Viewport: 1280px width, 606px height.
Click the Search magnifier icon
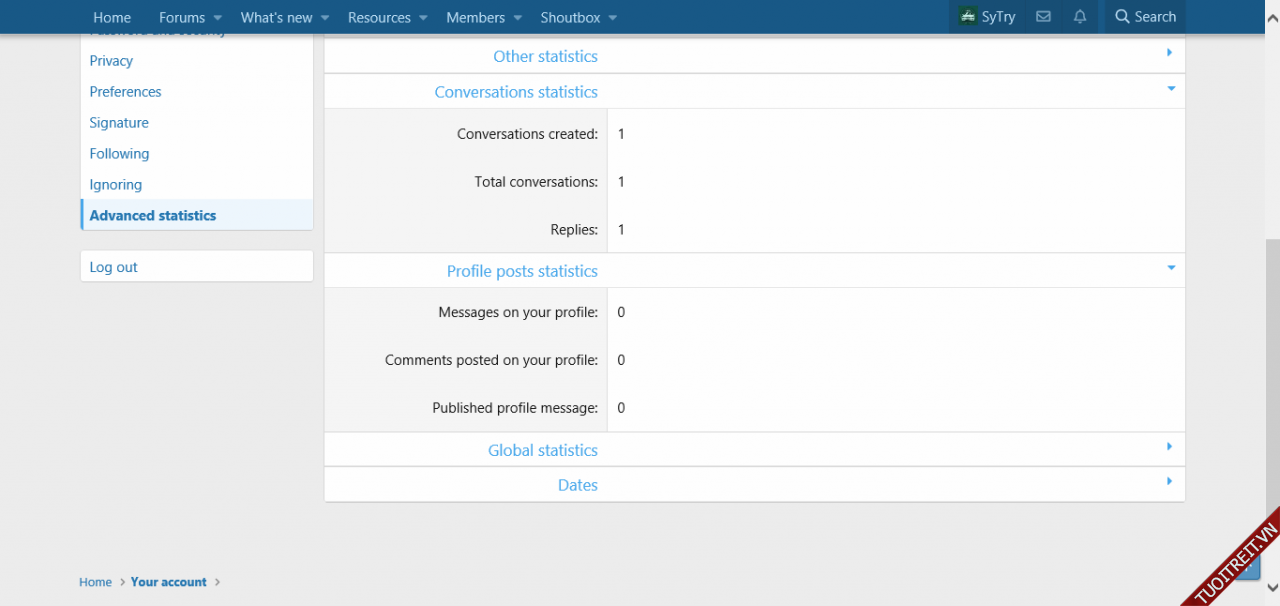pyautogui.click(x=1122, y=17)
